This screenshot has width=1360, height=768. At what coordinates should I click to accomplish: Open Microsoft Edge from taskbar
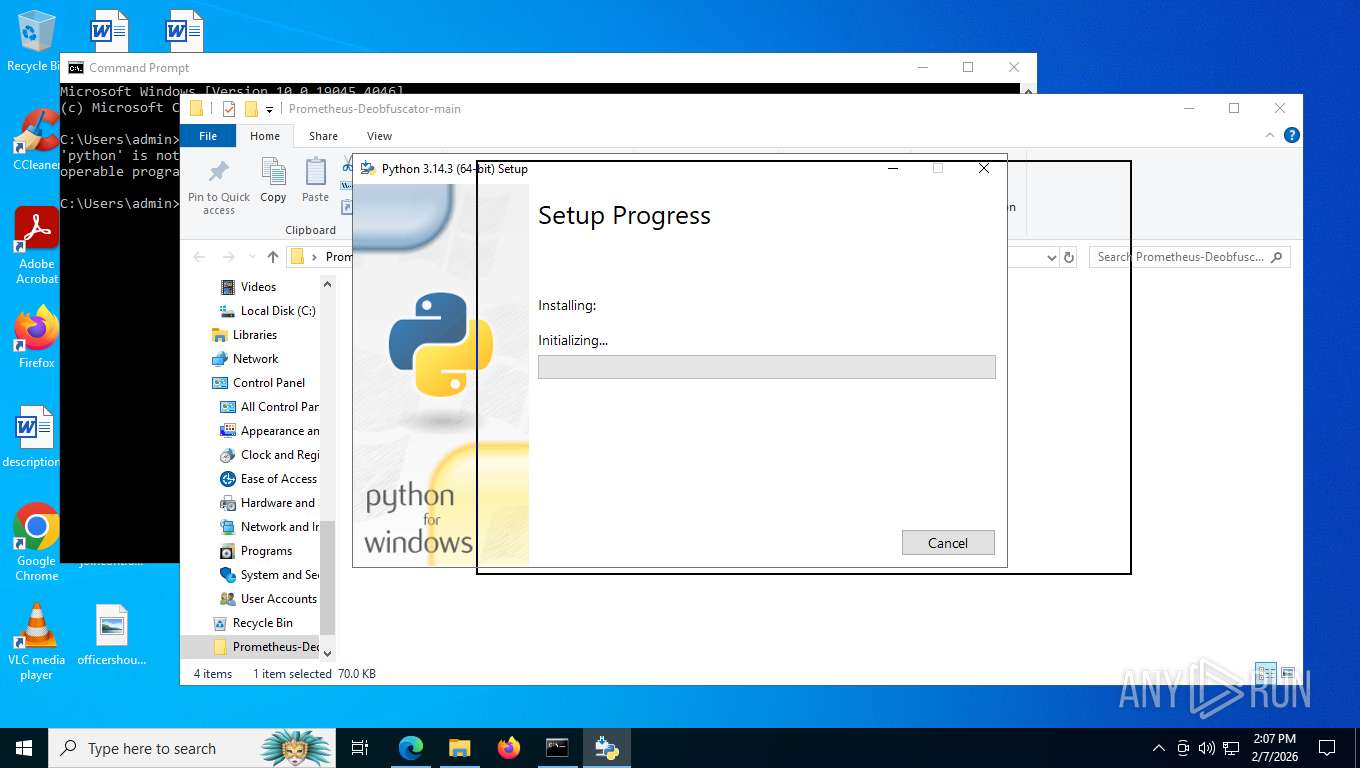[x=410, y=748]
